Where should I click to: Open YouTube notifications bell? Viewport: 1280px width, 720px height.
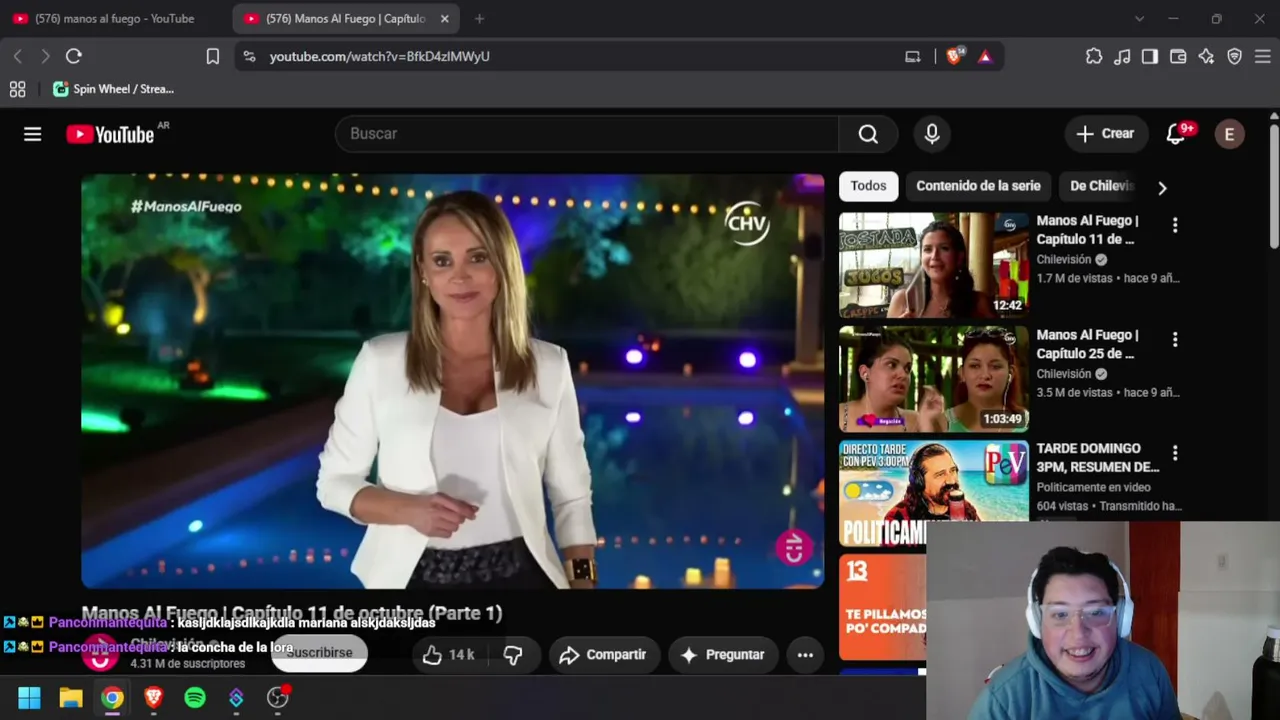tap(1176, 134)
